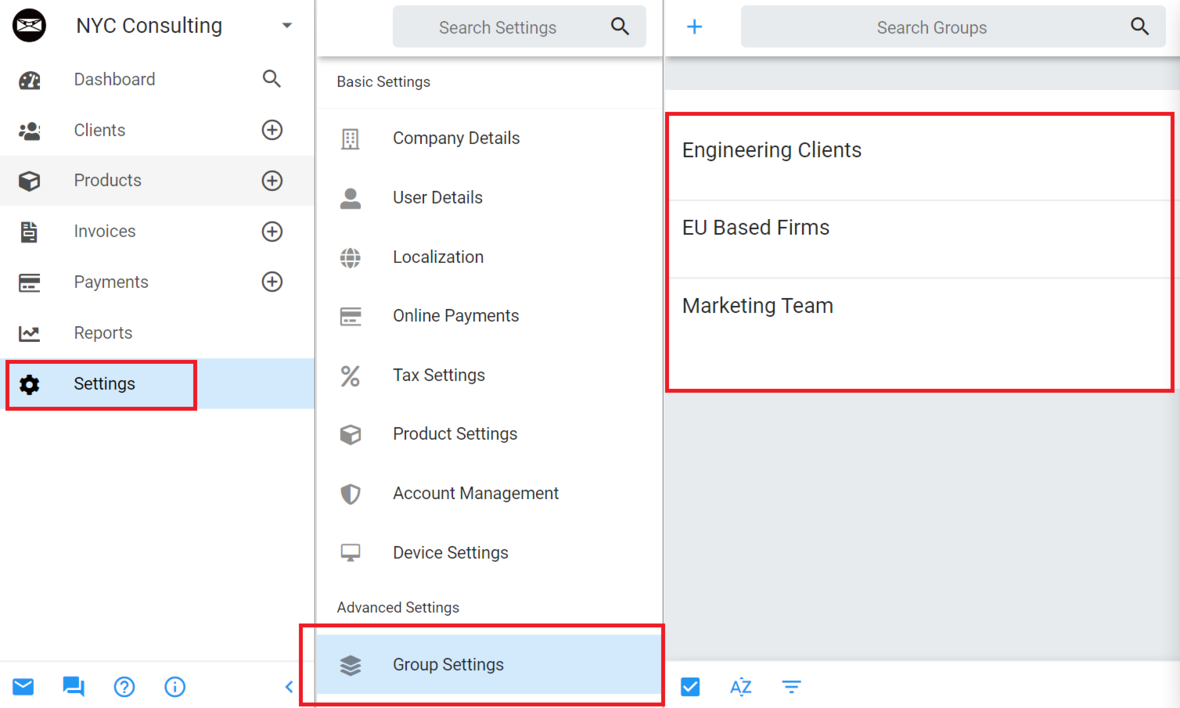Click the Search Groups input field
1180x708 pixels.
click(931, 28)
